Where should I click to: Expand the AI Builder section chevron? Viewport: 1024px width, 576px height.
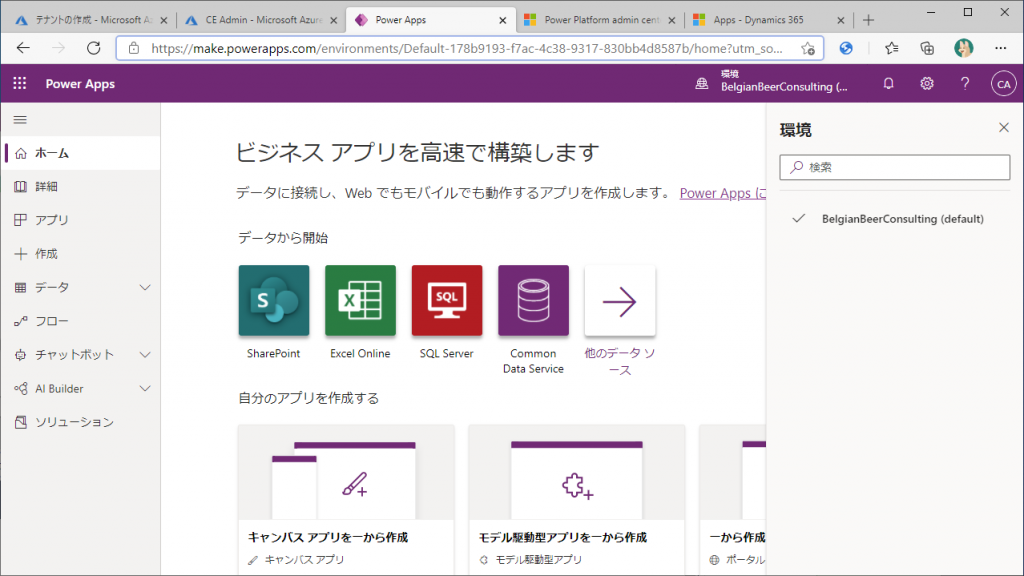pyautogui.click(x=145, y=389)
